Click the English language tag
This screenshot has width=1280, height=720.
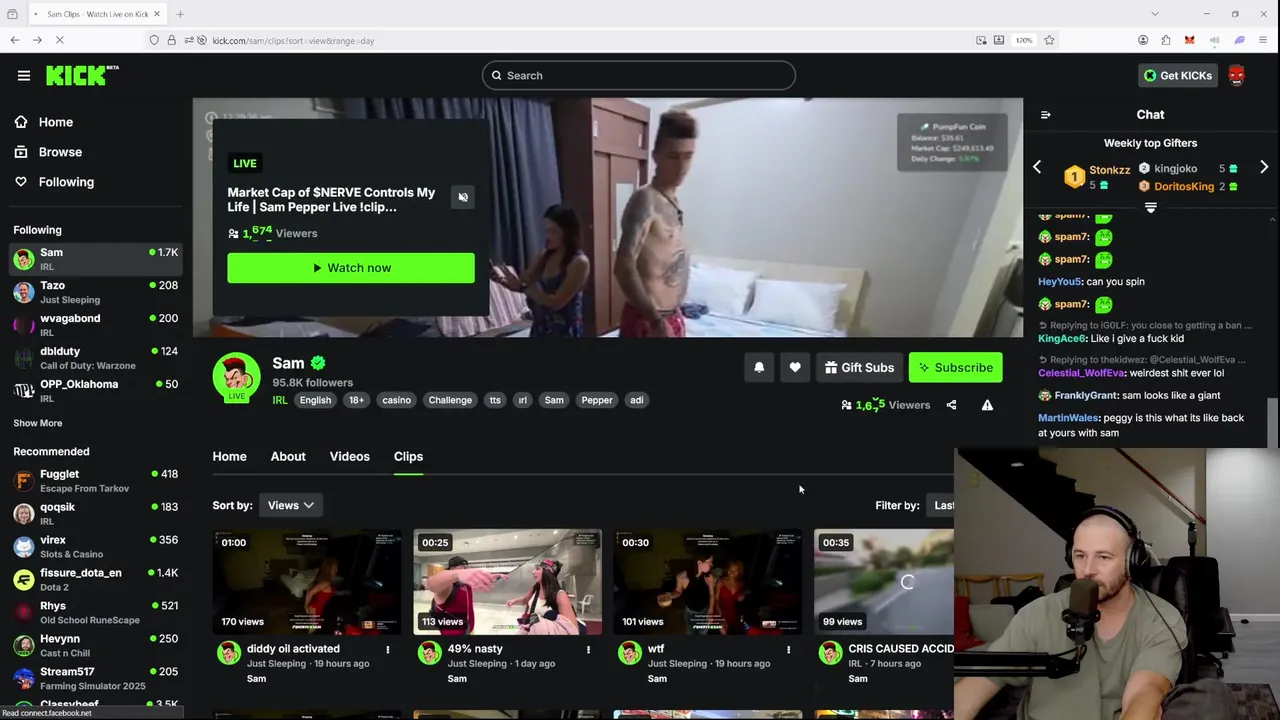pos(315,400)
